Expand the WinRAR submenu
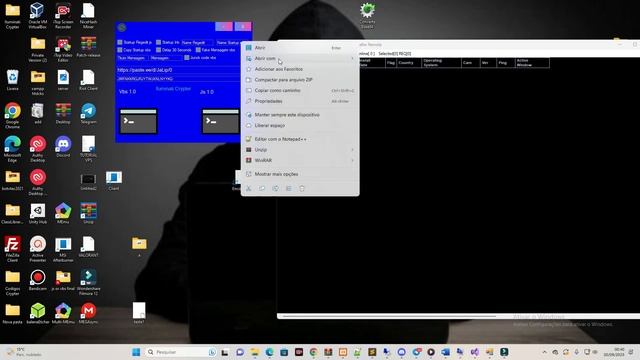 coord(300,160)
